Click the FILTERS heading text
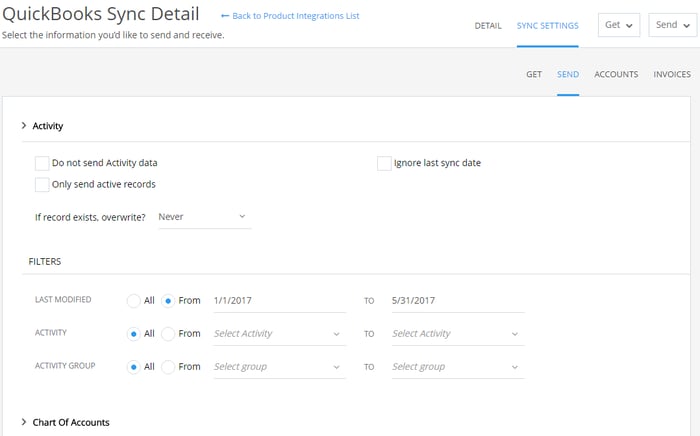The image size is (700, 436). coord(45,262)
